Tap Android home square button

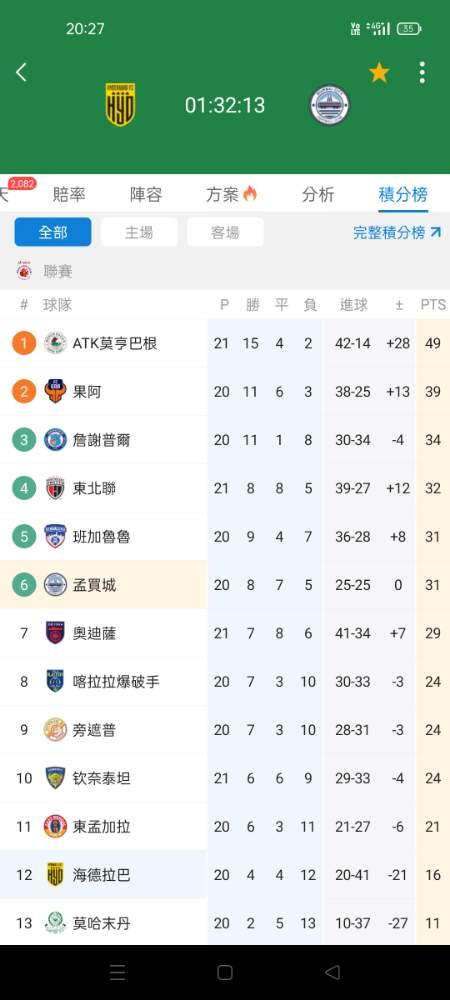click(224, 972)
